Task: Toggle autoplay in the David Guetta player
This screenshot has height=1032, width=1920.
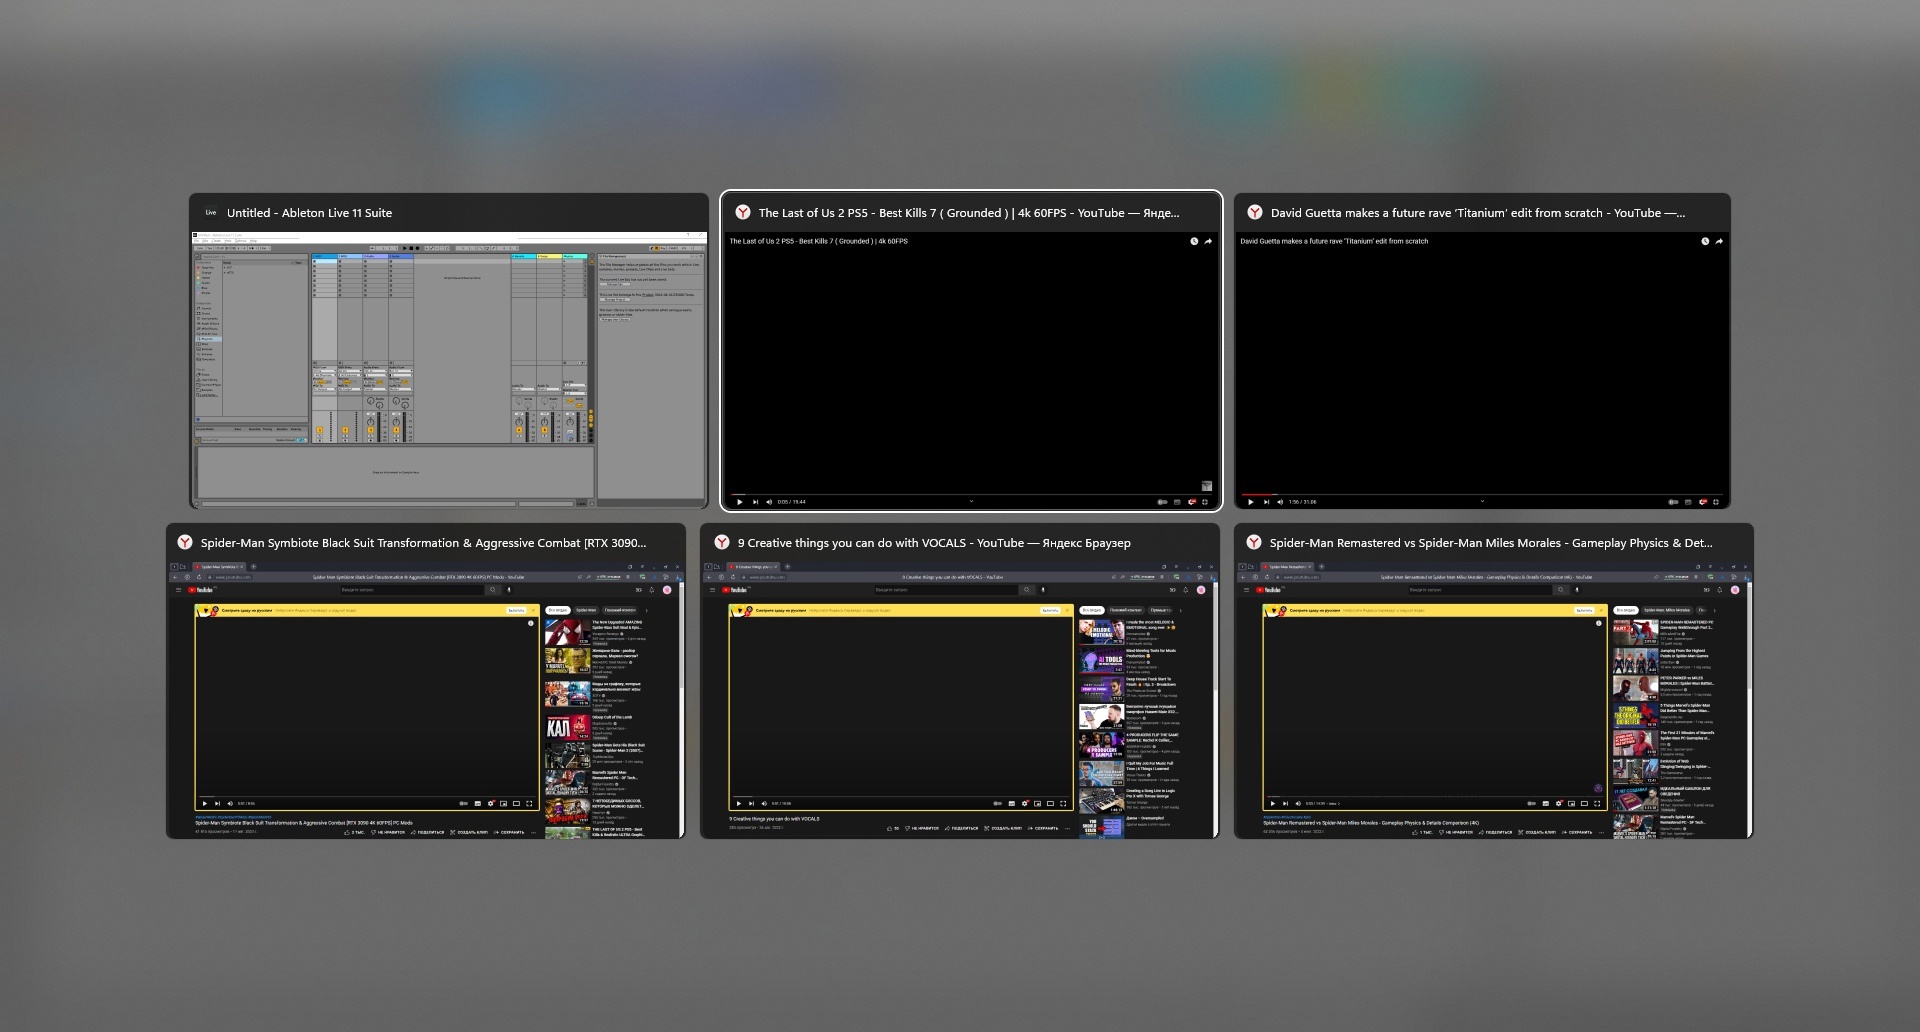Action: (1673, 501)
